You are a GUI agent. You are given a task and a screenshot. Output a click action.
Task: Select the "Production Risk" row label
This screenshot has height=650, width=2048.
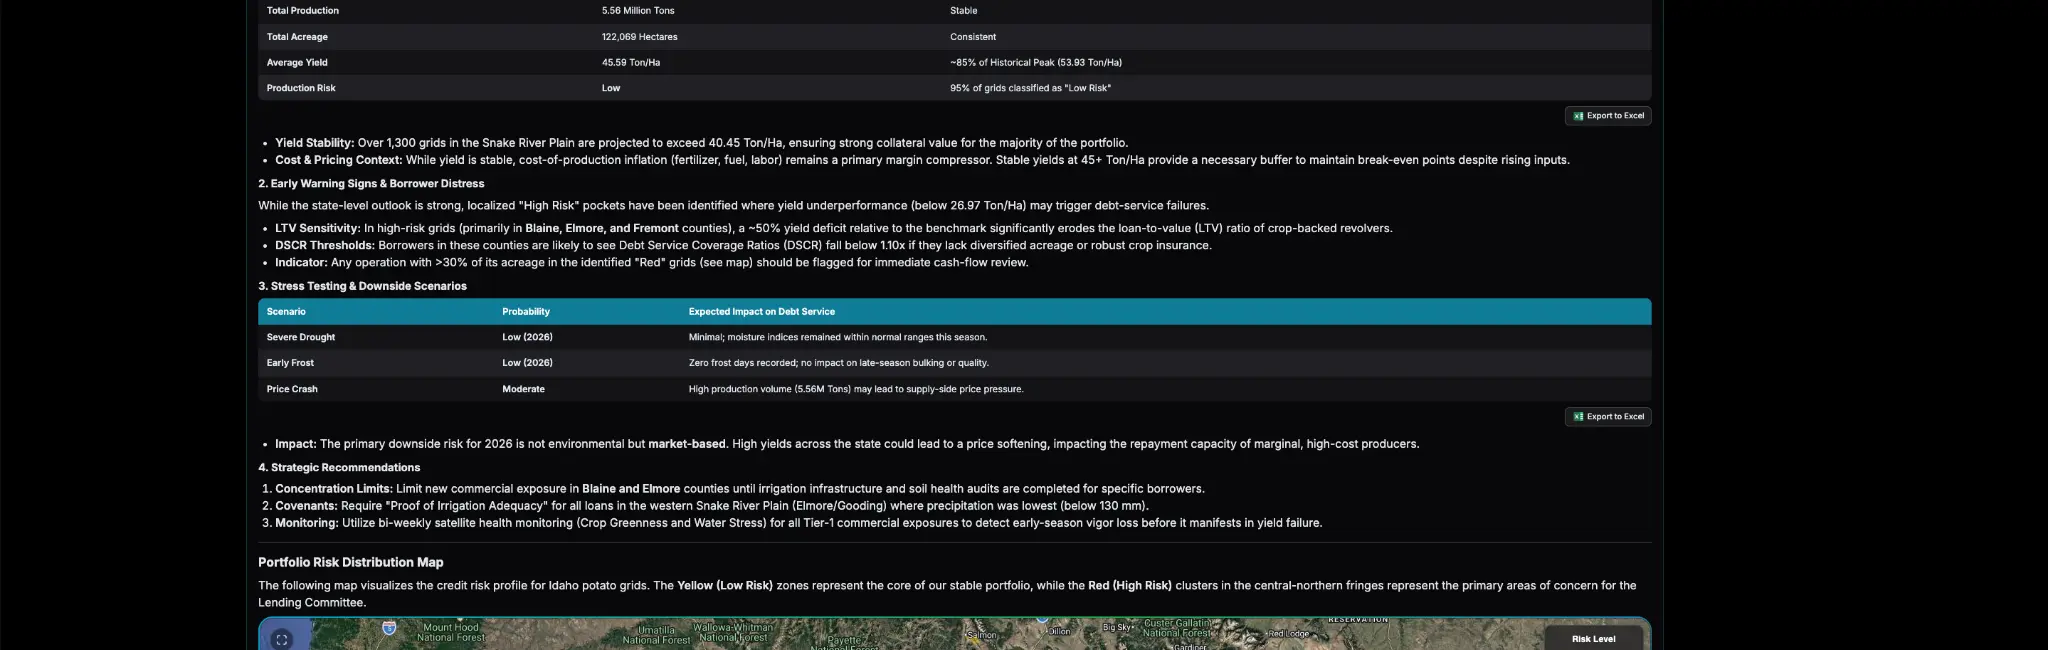301,88
